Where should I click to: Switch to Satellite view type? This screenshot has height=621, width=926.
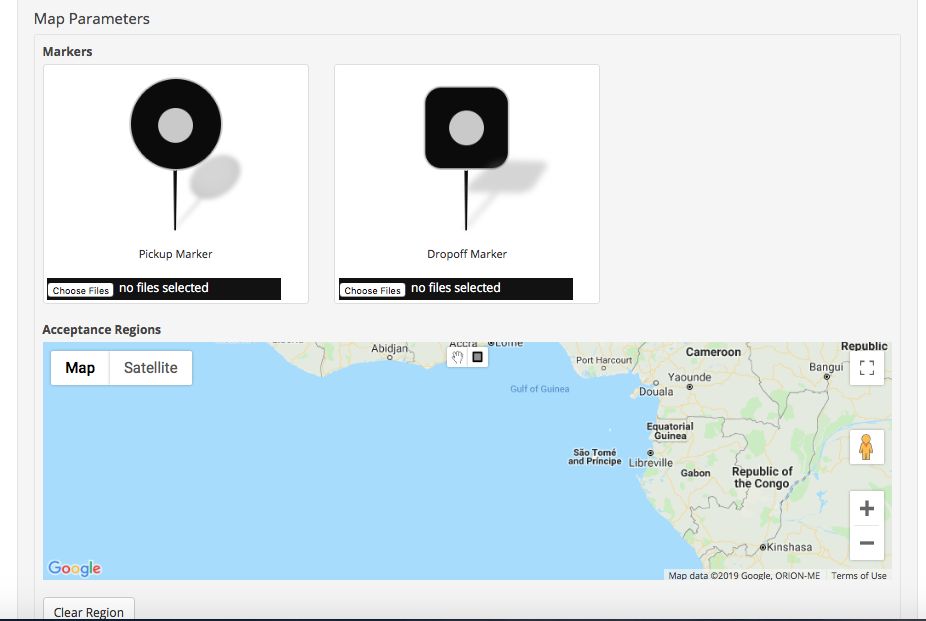coord(151,368)
